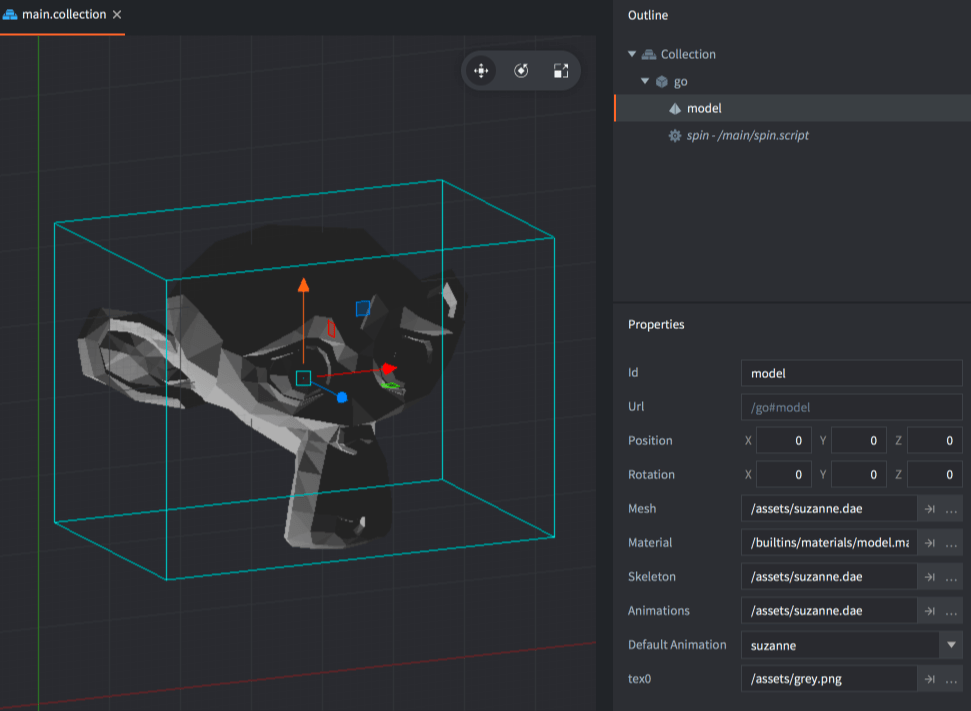Collapse the go game object node
This screenshot has height=711, width=971.
(646, 81)
